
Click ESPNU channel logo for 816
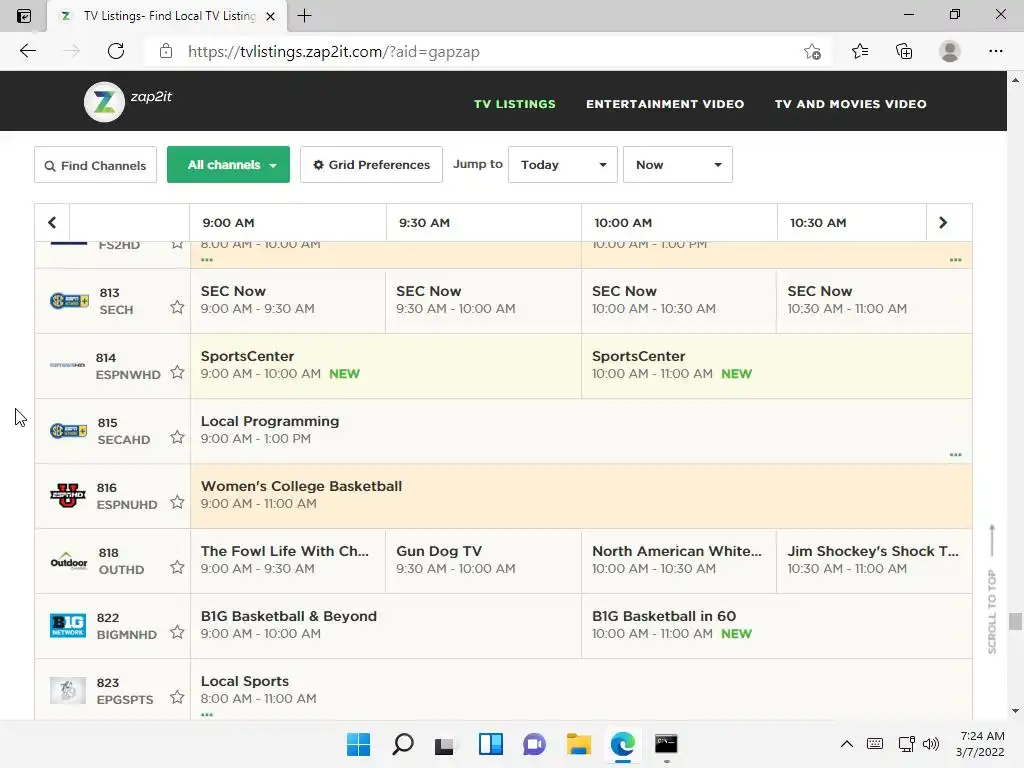tap(68, 496)
